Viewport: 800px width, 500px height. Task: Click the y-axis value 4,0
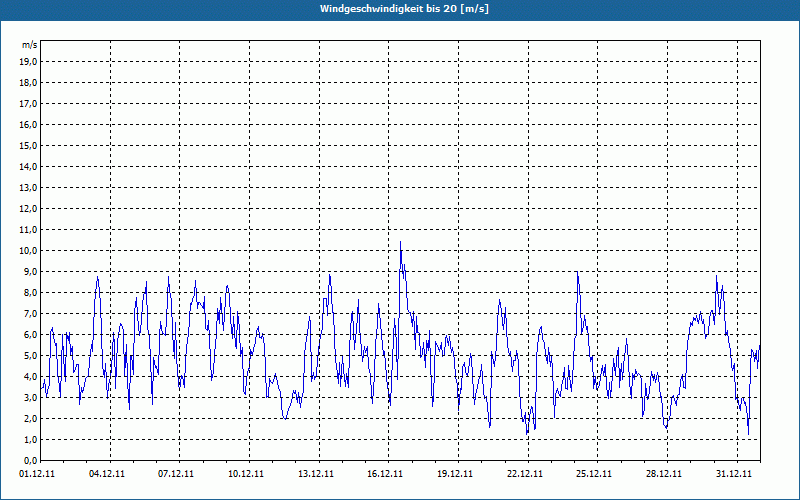coord(31,376)
